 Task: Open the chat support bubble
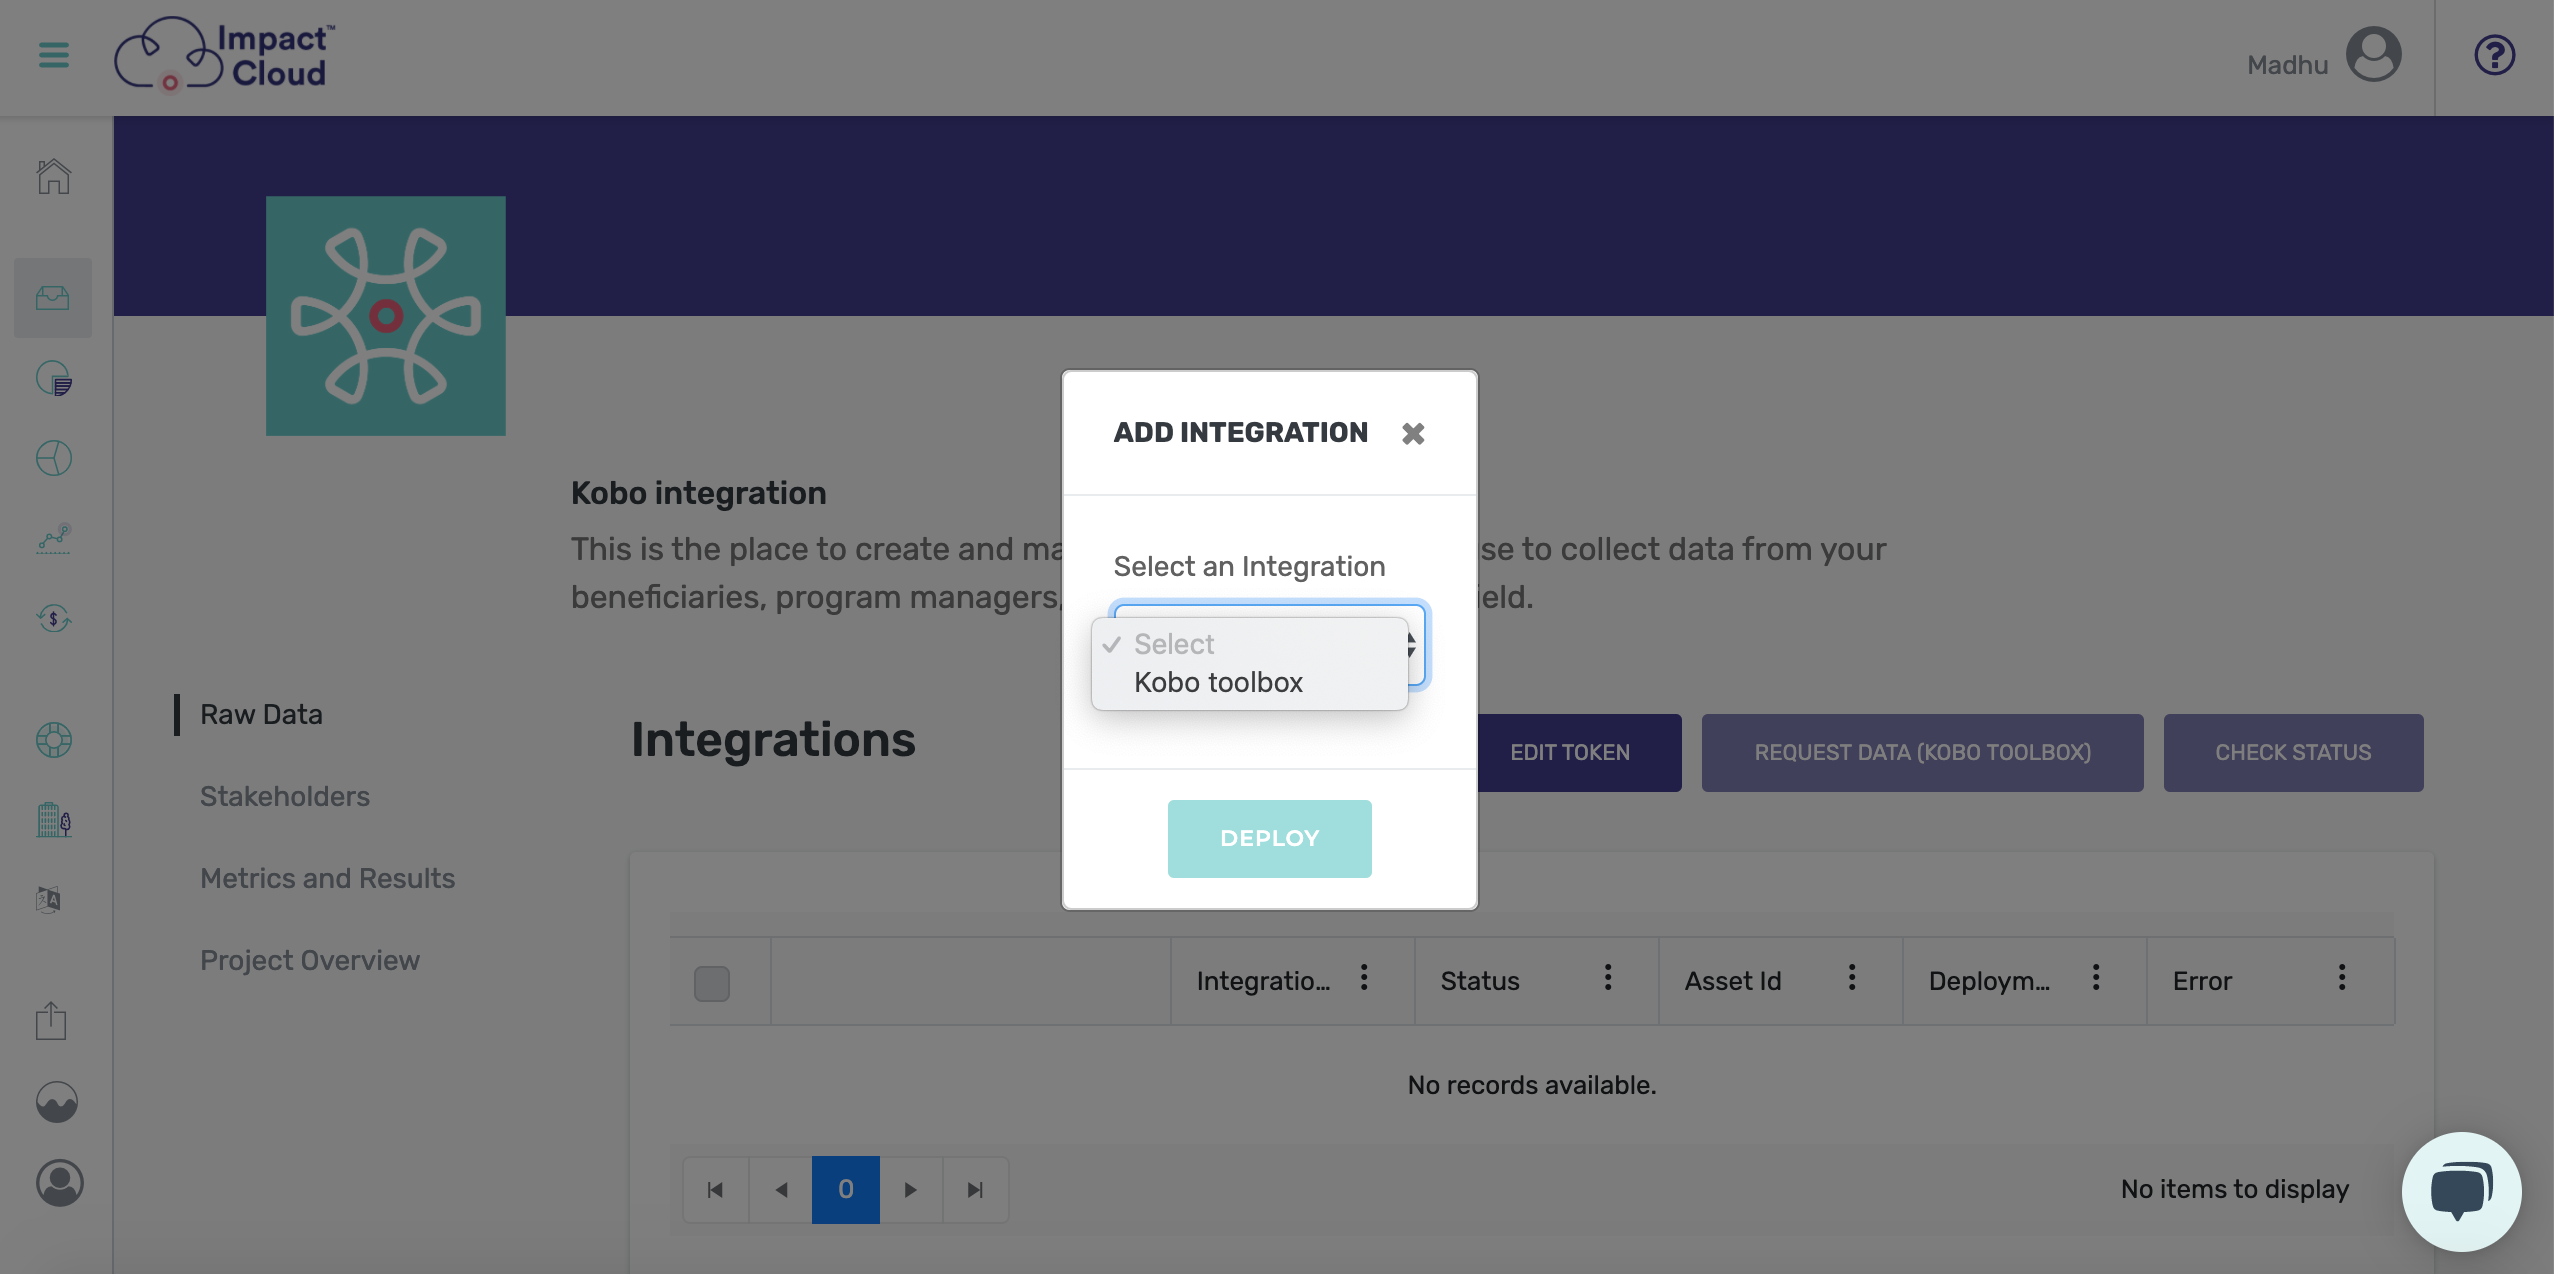2461,1191
